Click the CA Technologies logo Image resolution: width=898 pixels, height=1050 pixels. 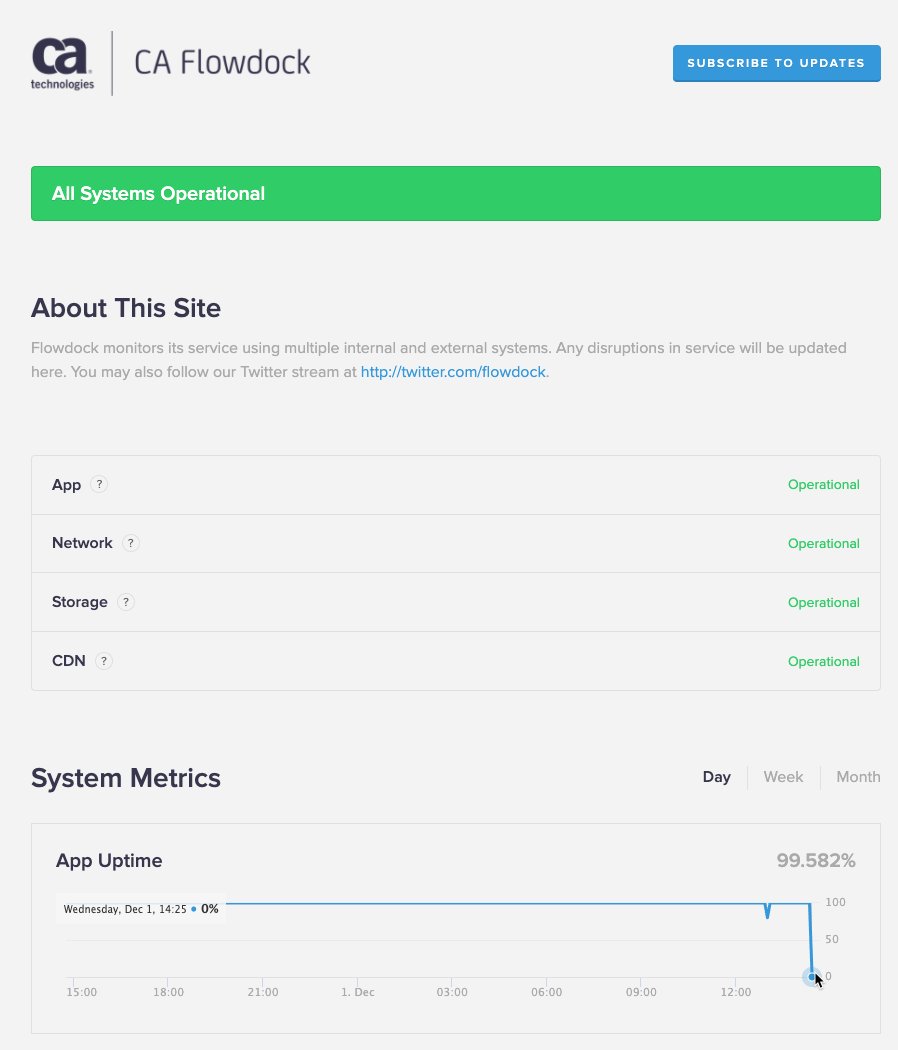click(62, 63)
